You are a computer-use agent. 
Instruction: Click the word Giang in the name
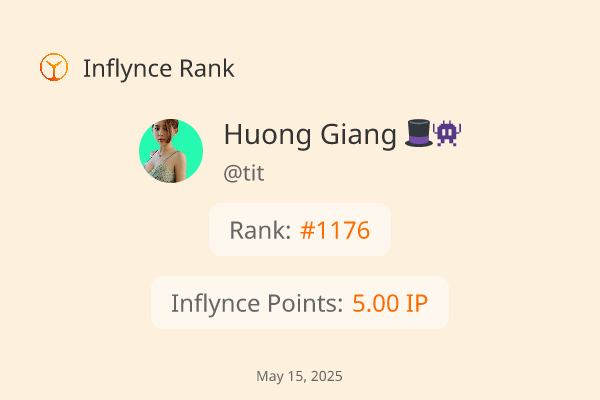[358, 135]
